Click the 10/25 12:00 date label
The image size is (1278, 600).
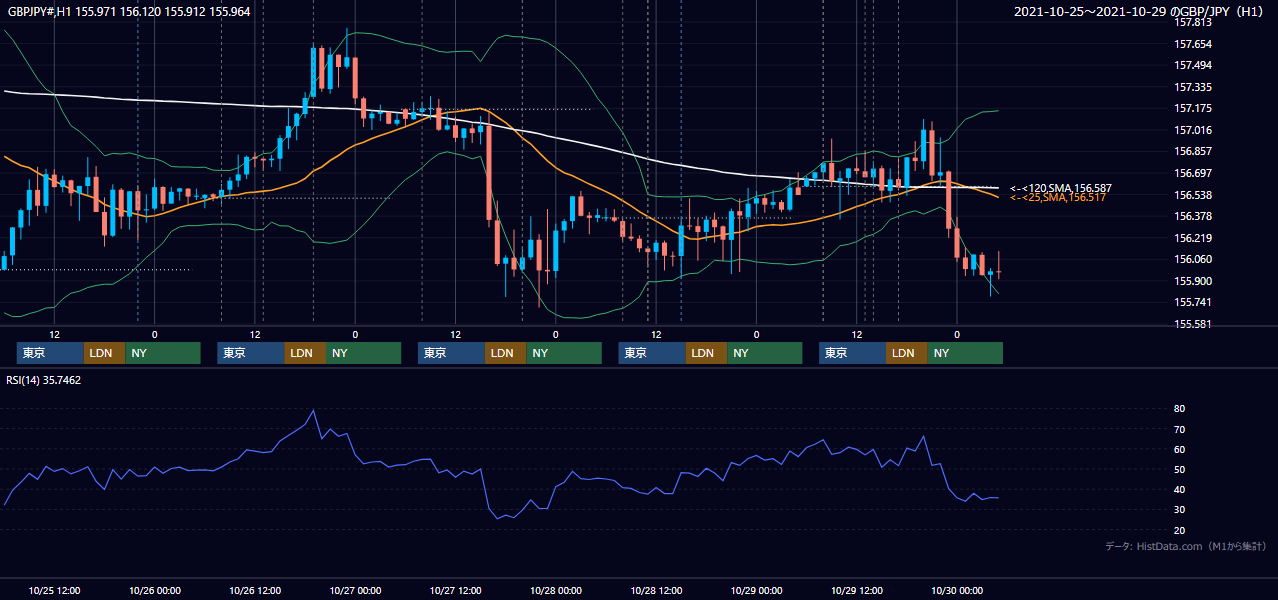[x=55, y=590]
